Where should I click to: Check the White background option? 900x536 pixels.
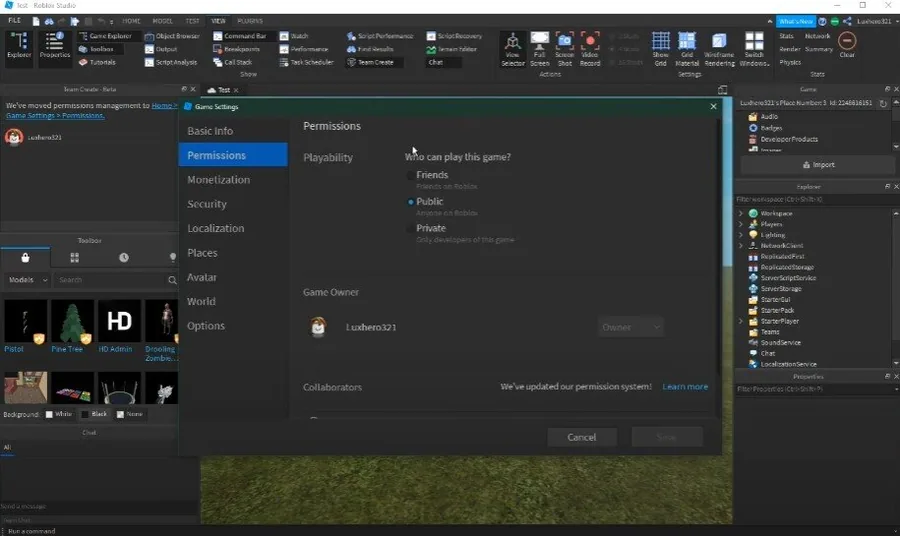pos(49,414)
